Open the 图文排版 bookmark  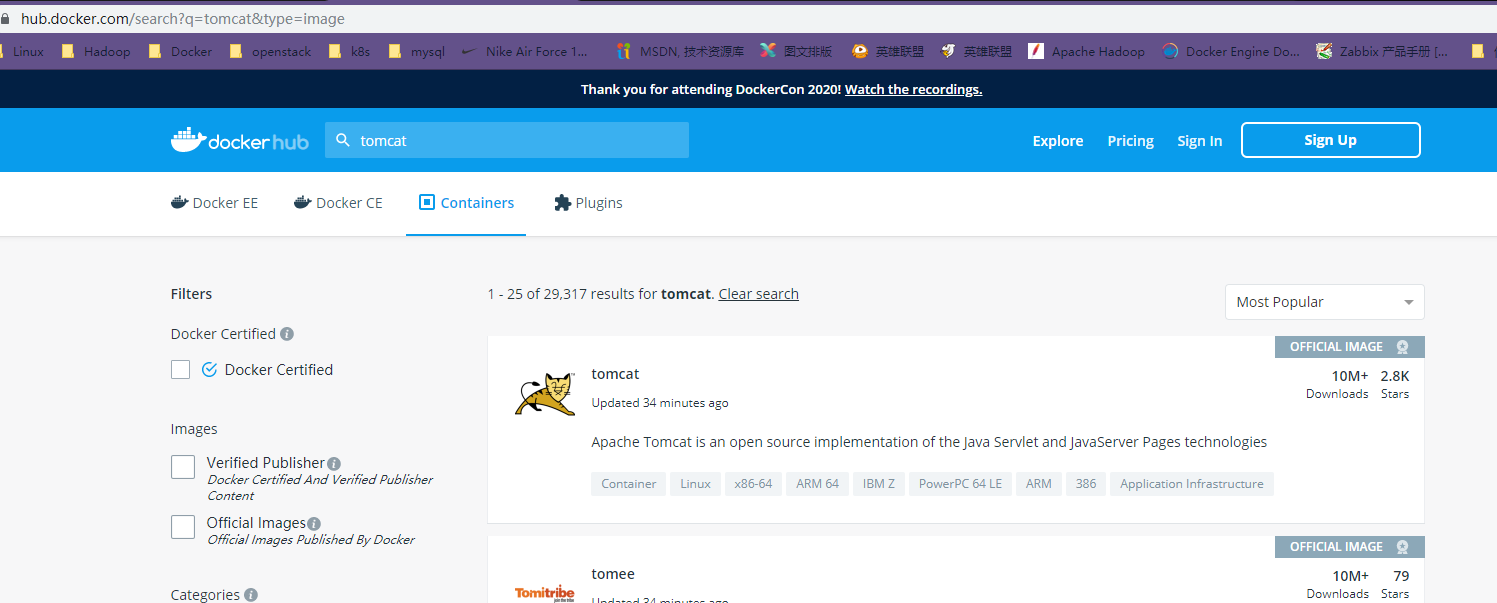tap(796, 51)
